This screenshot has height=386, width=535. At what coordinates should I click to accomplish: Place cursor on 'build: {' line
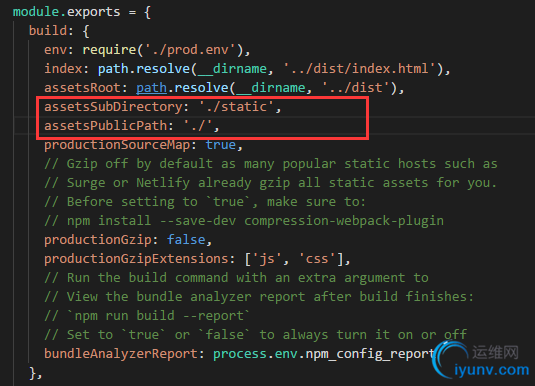coord(59,31)
